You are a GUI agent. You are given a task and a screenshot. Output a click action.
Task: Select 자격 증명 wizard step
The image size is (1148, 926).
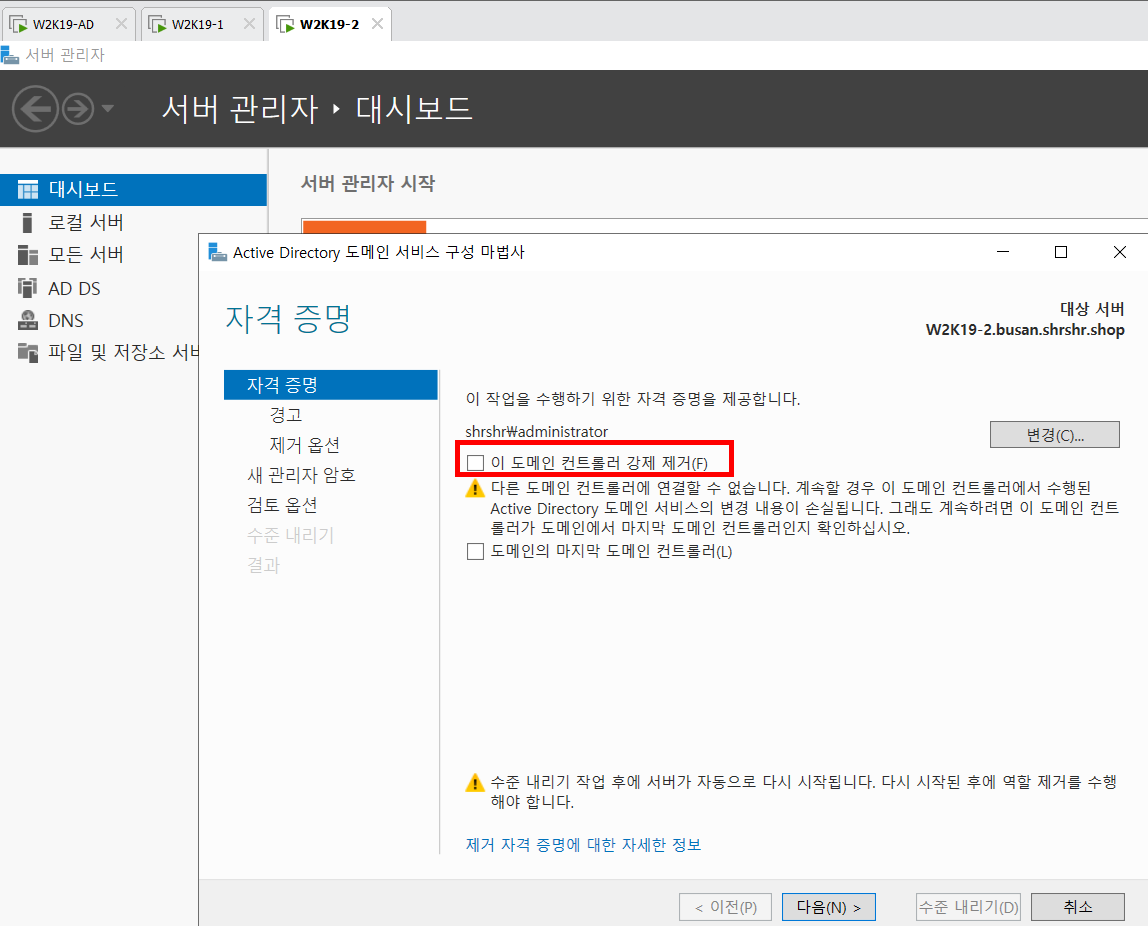point(331,385)
